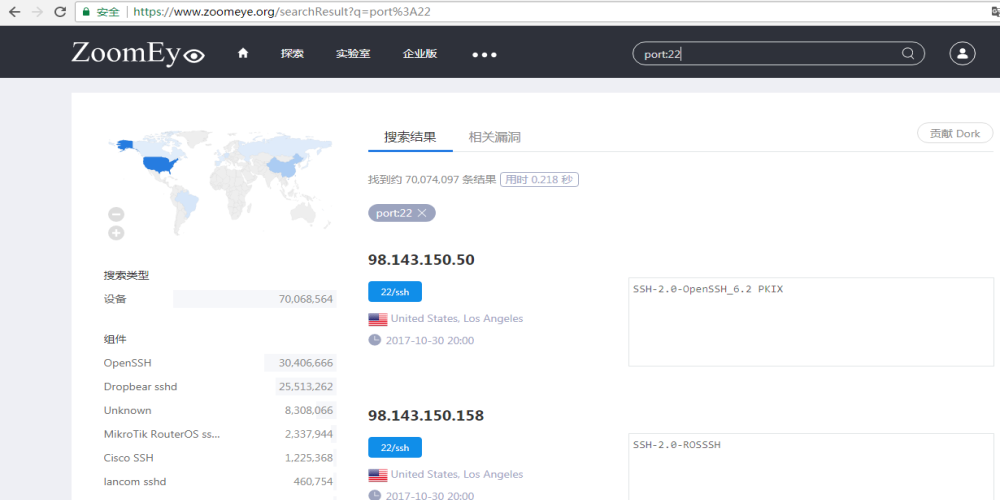This screenshot has width=1000, height=500.
Task: Go to home via house icon
Action: click(242, 54)
